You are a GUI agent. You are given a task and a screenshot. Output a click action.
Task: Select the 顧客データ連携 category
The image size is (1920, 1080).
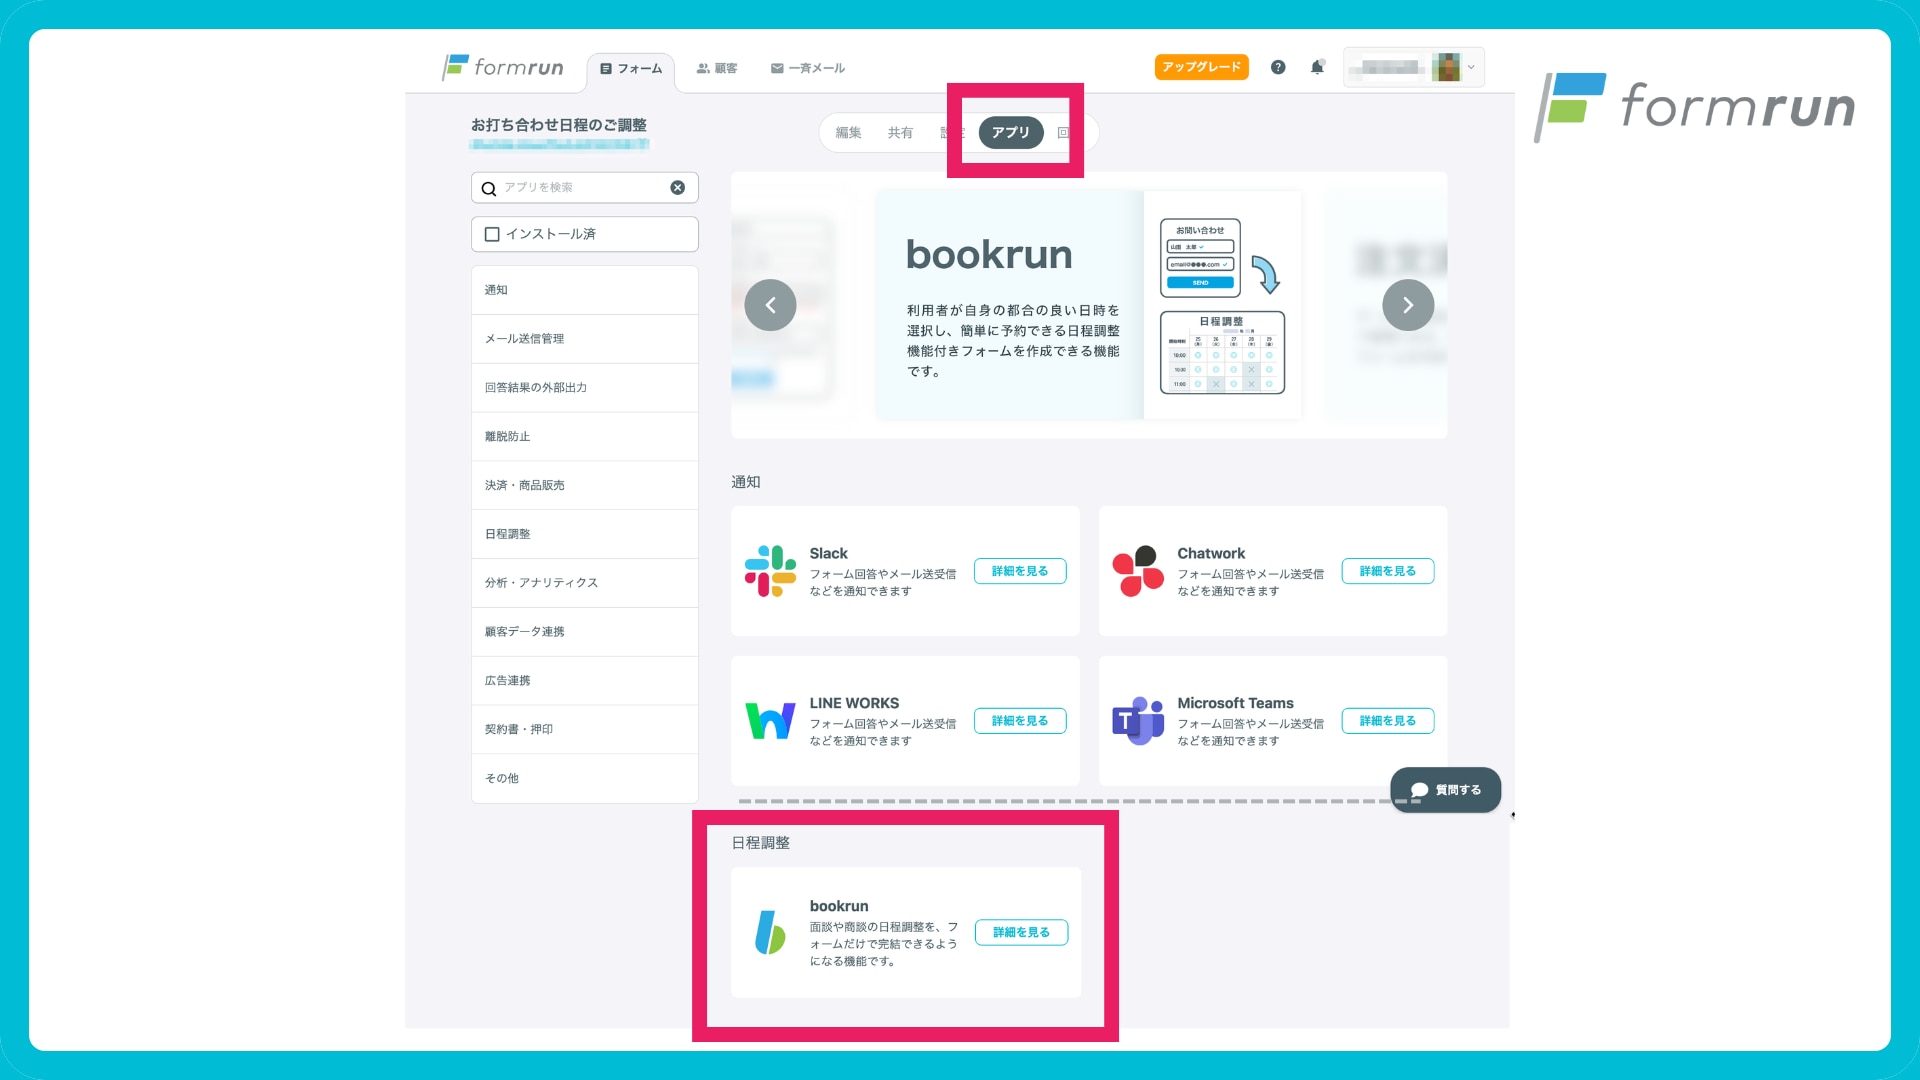[x=584, y=632]
